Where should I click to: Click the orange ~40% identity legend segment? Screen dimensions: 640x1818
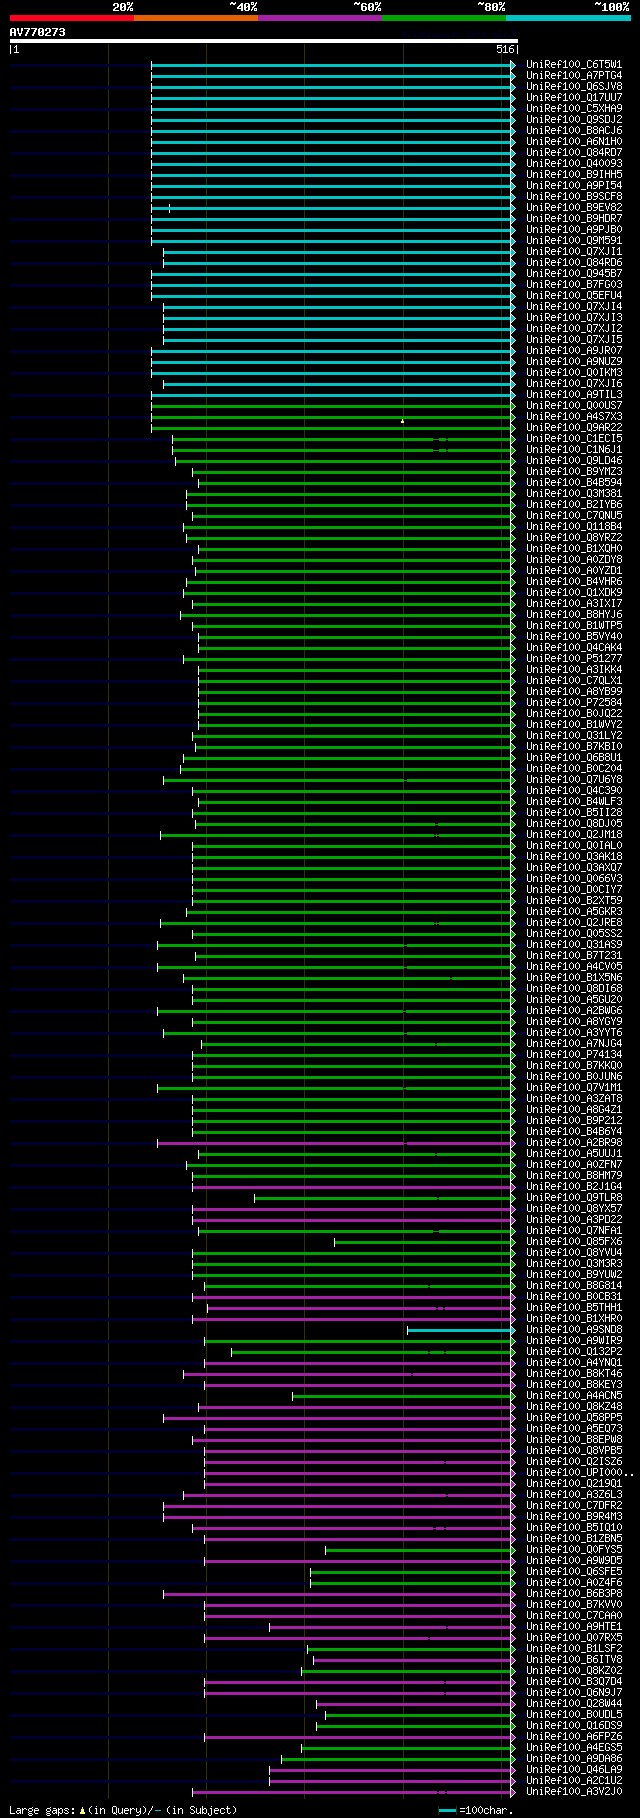click(195, 17)
